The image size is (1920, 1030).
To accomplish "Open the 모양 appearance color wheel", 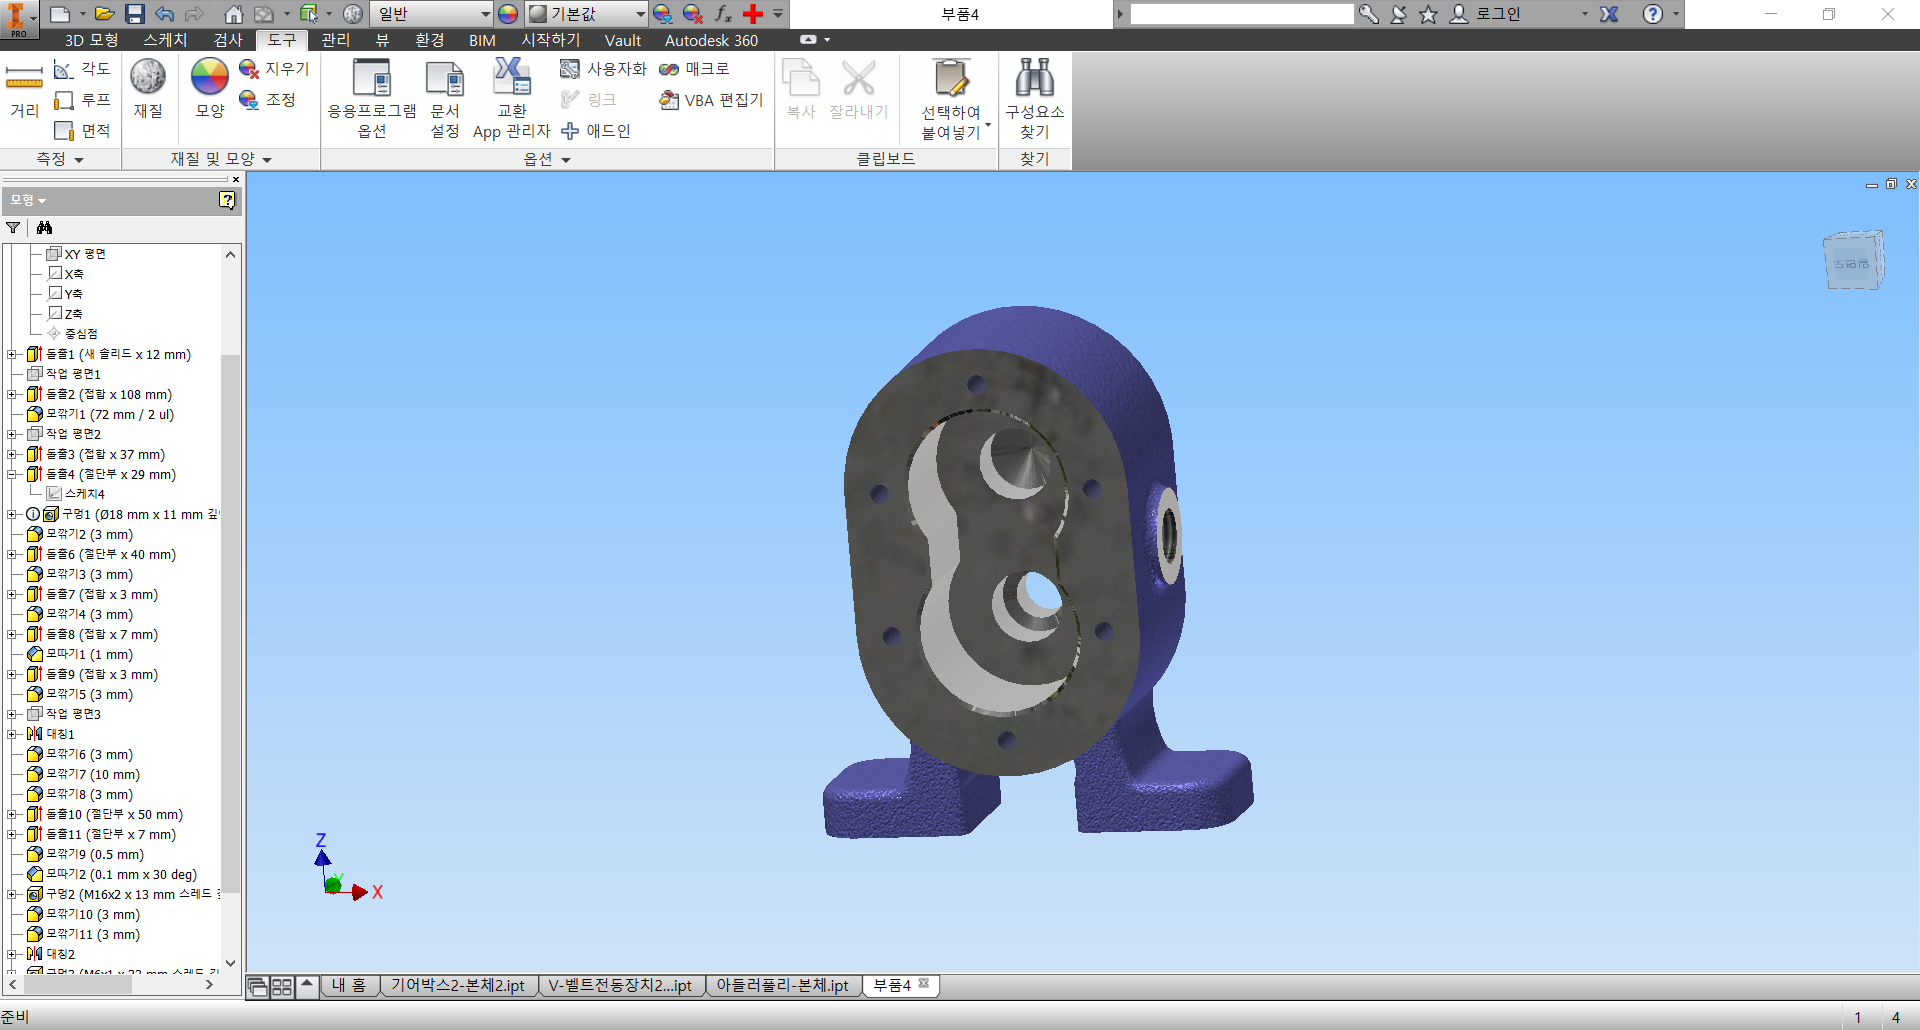I will pos(210,89).
